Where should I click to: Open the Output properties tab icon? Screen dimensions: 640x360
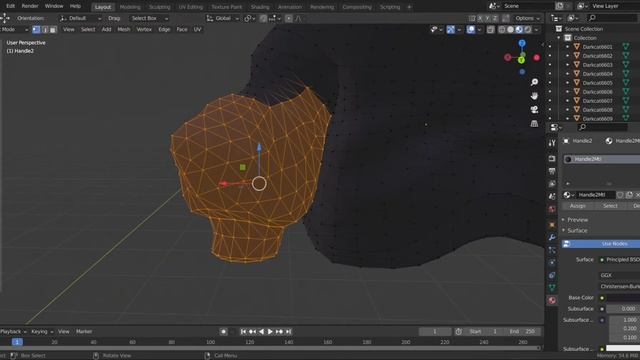tap(552, 171)
